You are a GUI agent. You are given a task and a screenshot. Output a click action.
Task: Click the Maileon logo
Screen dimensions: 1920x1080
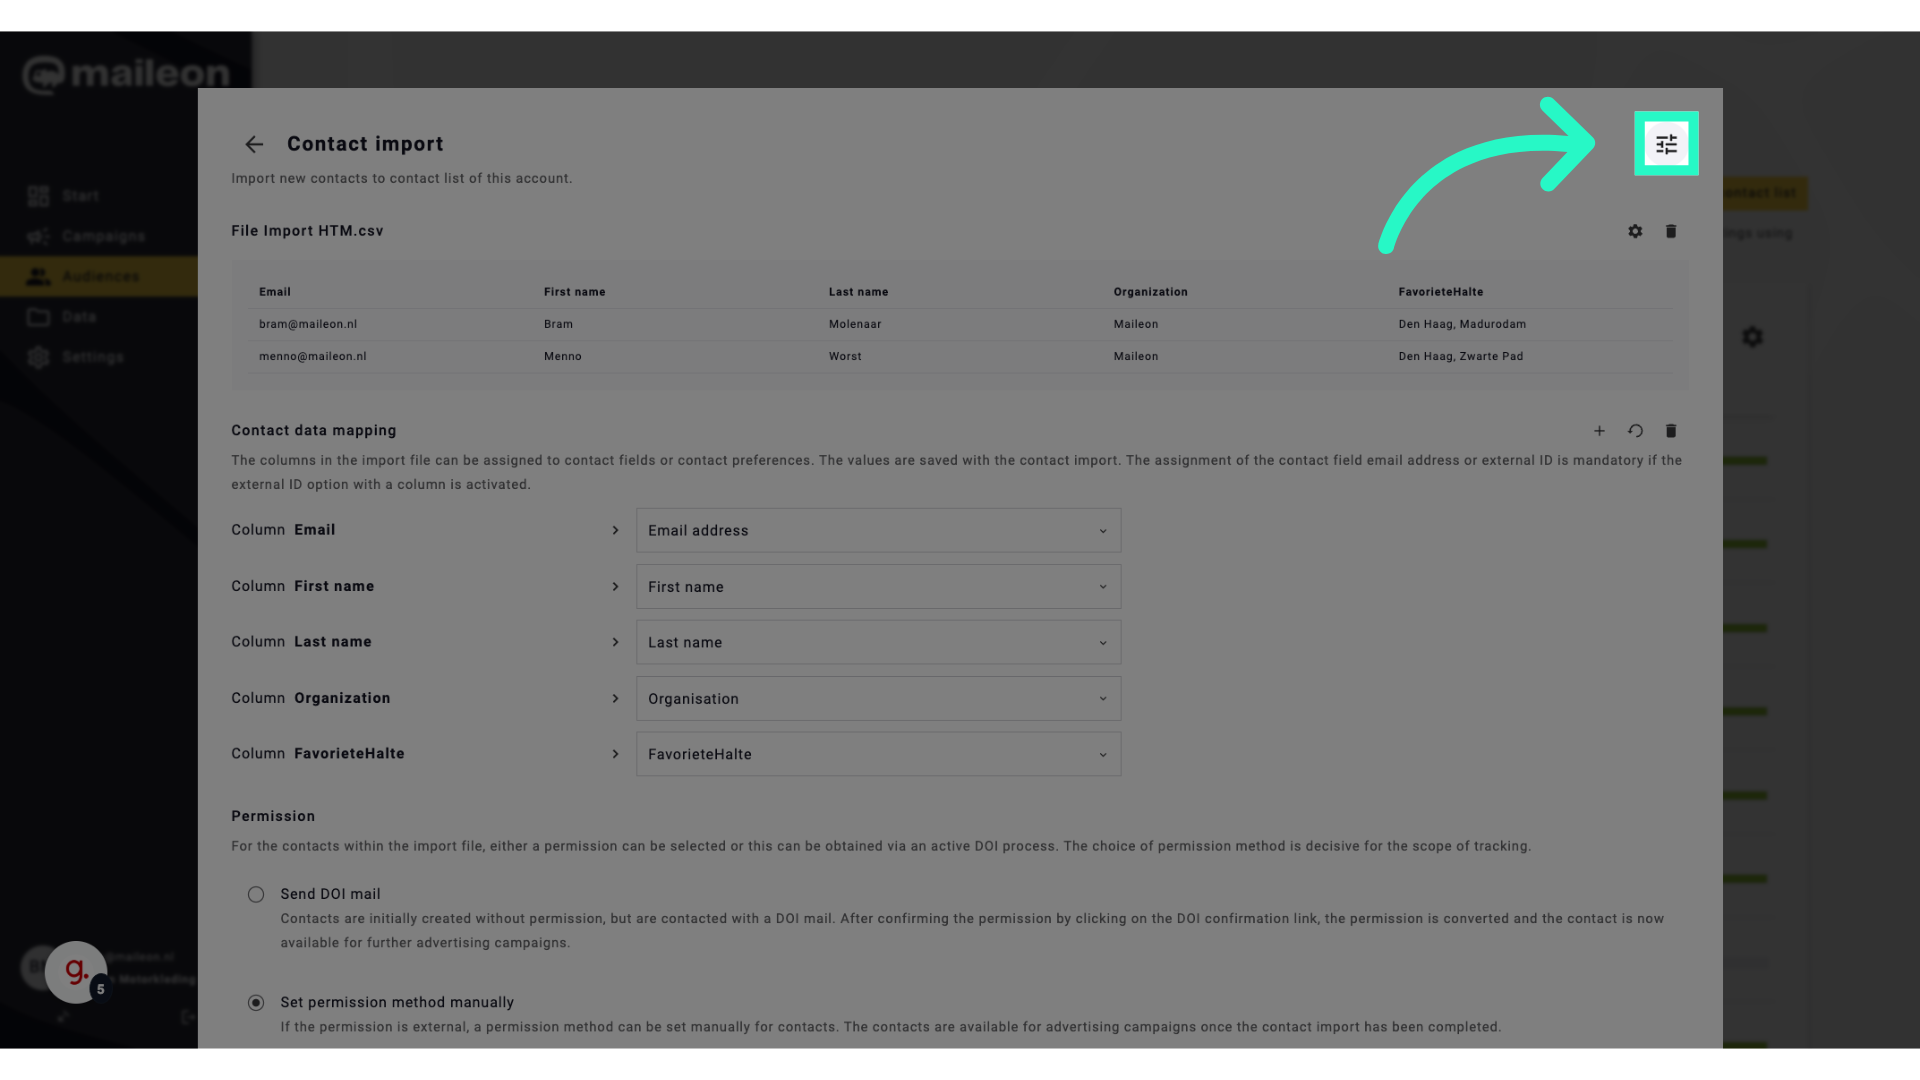pyautogui.click(x=126, y=73)
